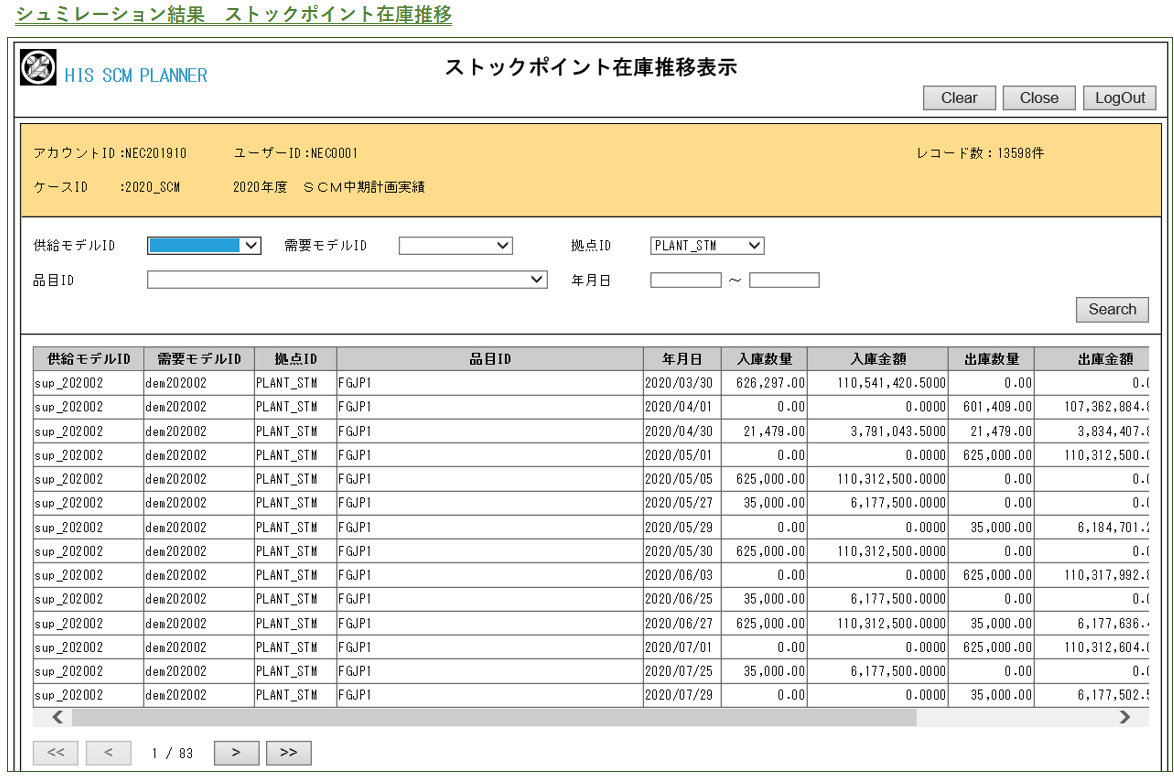Go to next page with > button
Viewport: 1174px width, 777px height.
236,753
